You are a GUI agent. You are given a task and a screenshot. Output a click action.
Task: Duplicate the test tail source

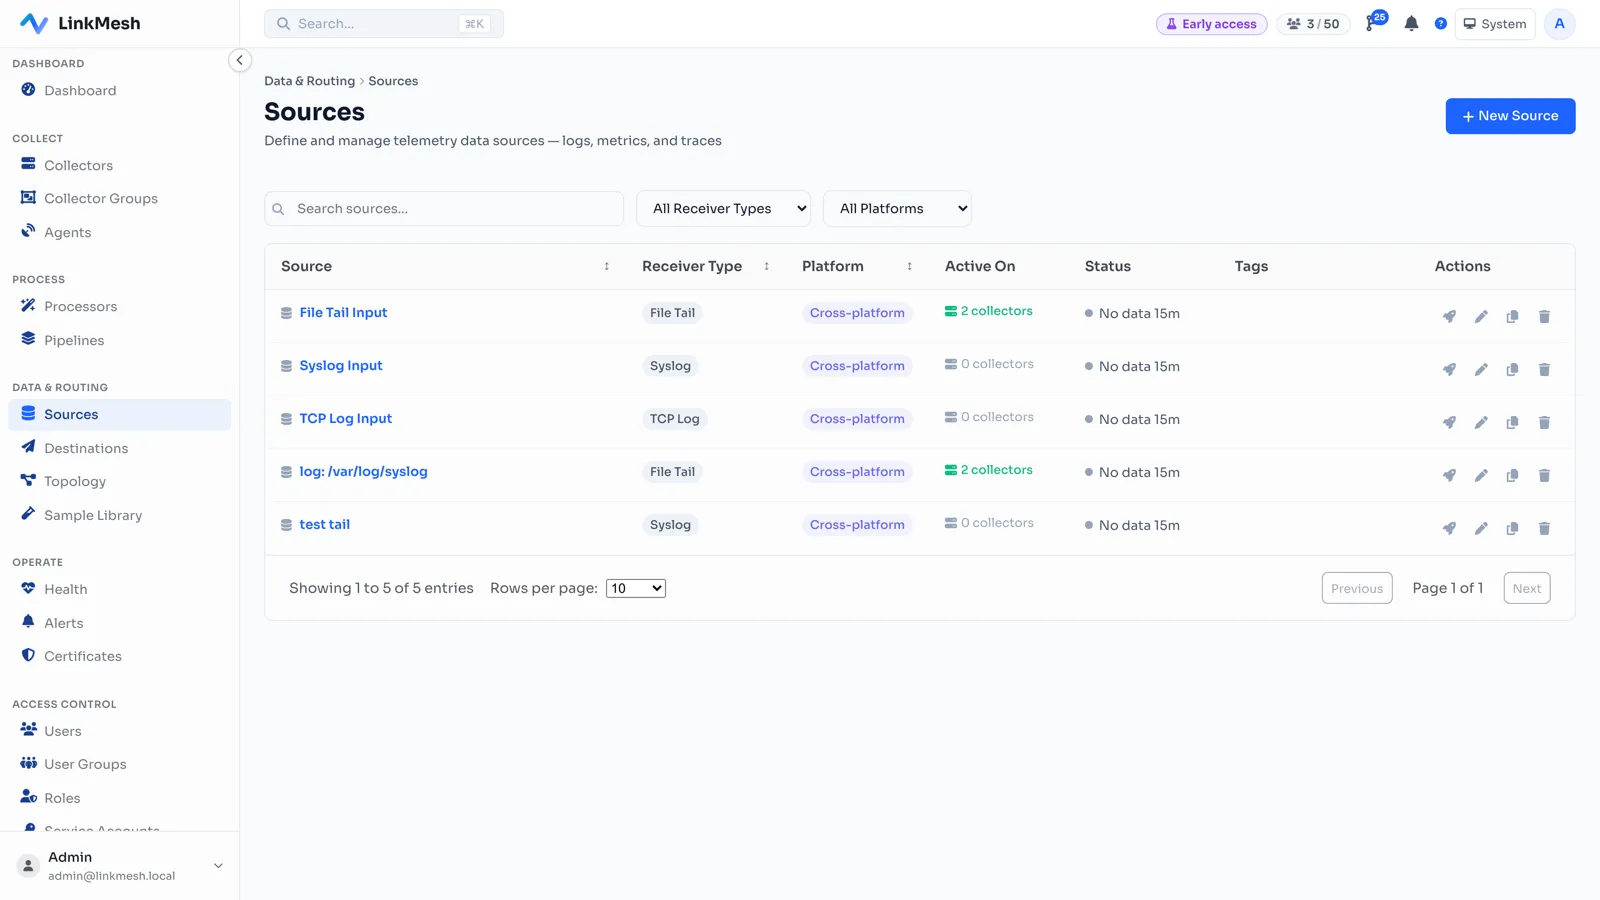[x=1512, y=529]
